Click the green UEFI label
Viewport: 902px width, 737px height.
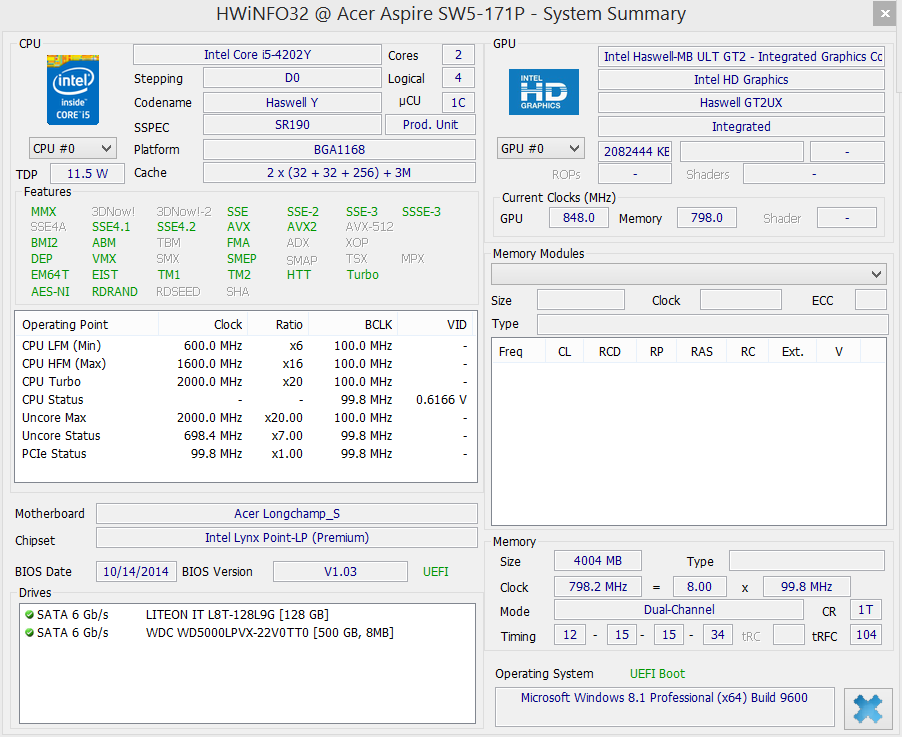[435, 572]
